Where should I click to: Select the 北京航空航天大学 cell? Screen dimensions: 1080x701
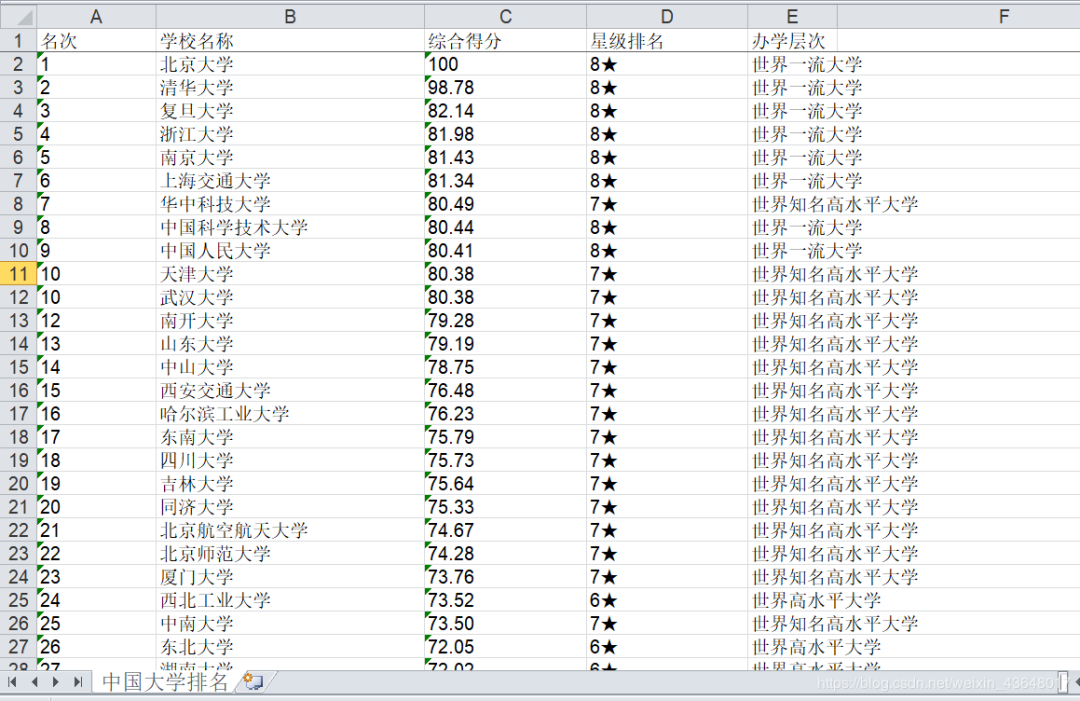[x=290, y=530]
